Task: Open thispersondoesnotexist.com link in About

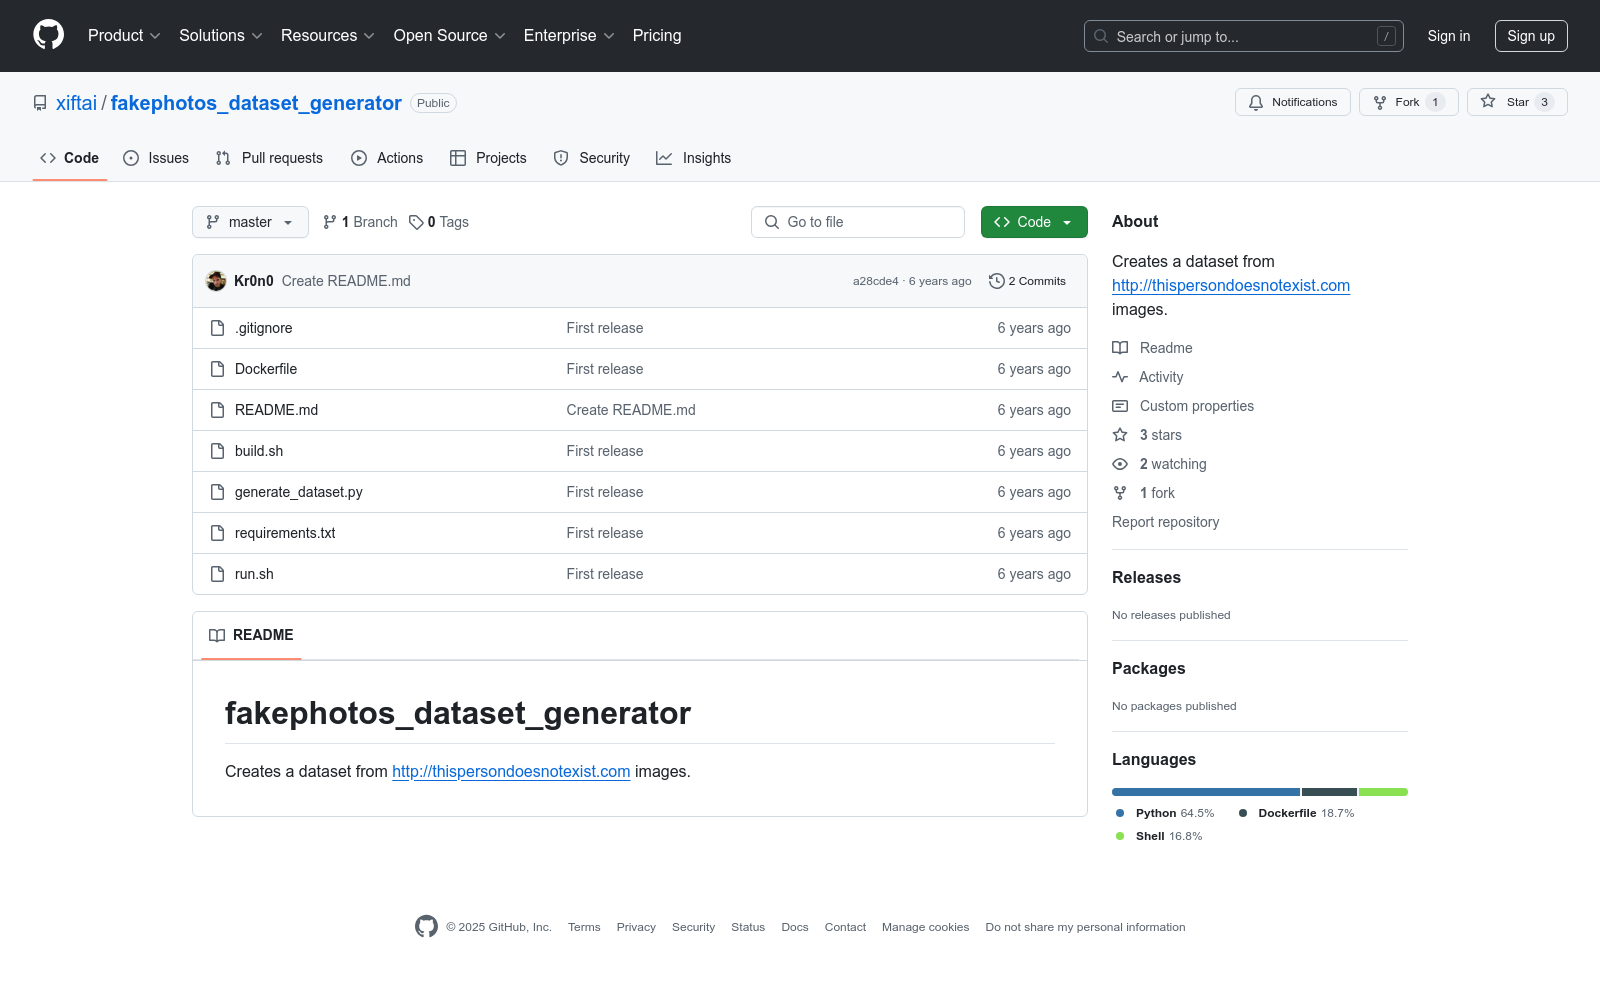Action: click(1231, 286)
